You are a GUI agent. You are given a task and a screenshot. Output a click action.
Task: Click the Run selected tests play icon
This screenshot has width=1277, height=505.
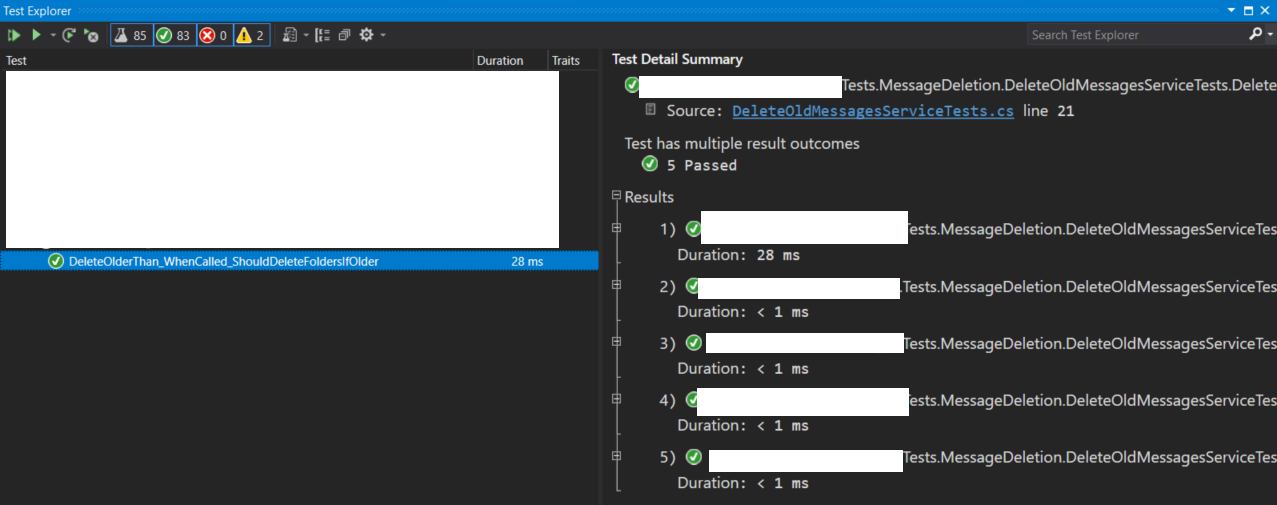(36, 35)
